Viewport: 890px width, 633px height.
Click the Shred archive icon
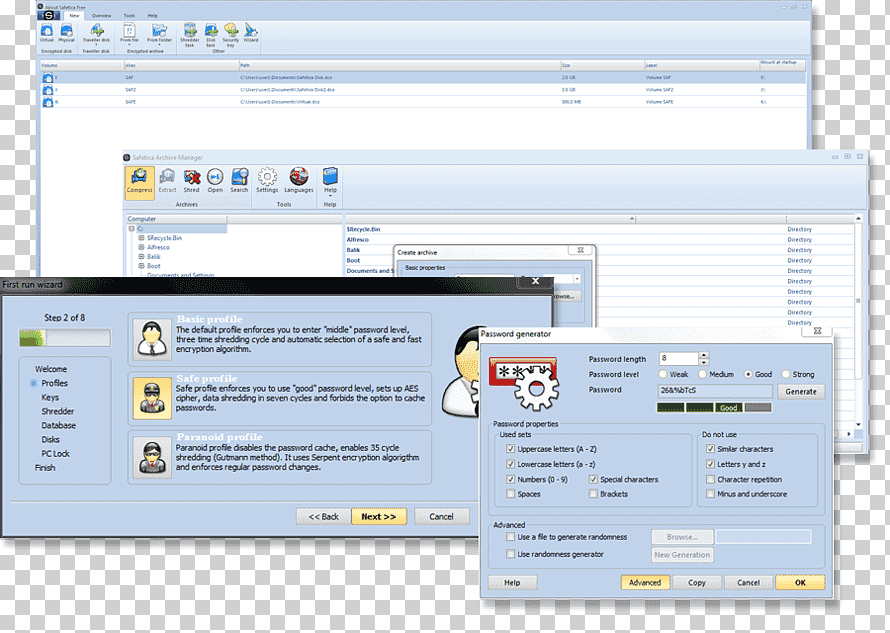pyautogui.click(x=191, y=182)
